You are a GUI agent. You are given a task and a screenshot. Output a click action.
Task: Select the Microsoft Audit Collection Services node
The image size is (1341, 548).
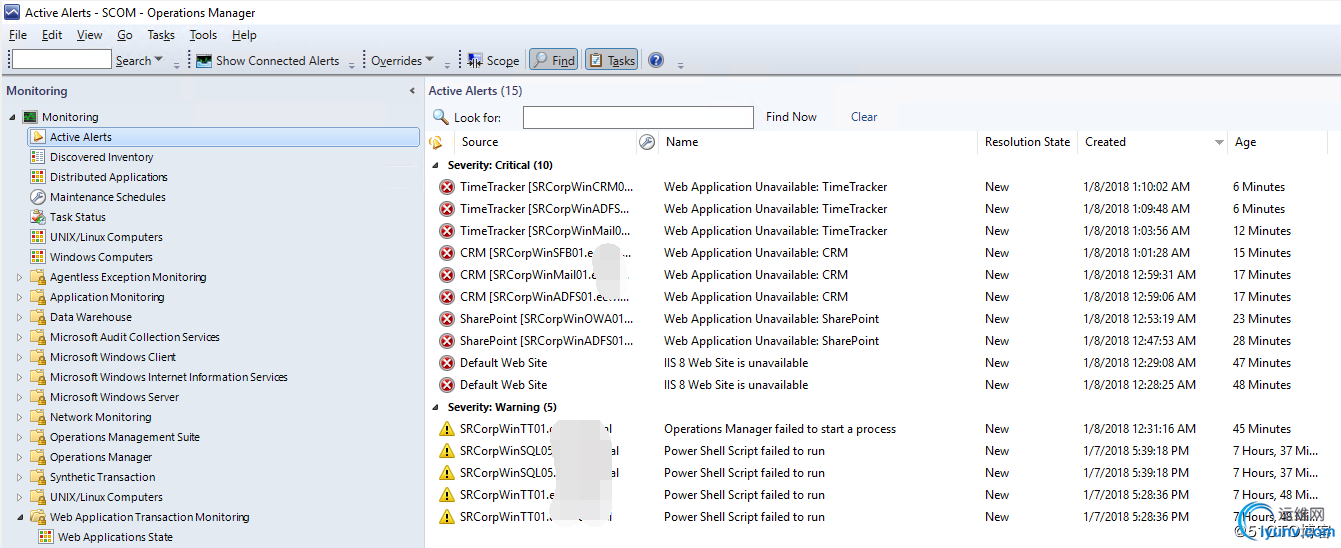point(135,337)
